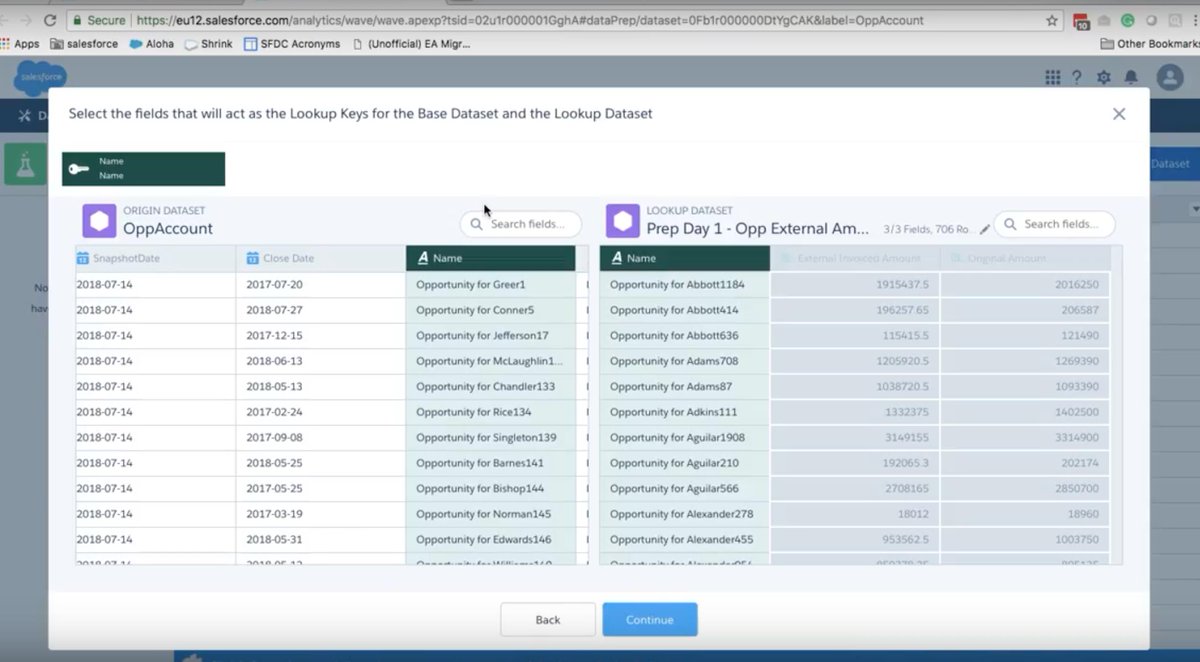Open the notifications bell
This screenshot has height=662, width=1200.
tap(1131, 77)
